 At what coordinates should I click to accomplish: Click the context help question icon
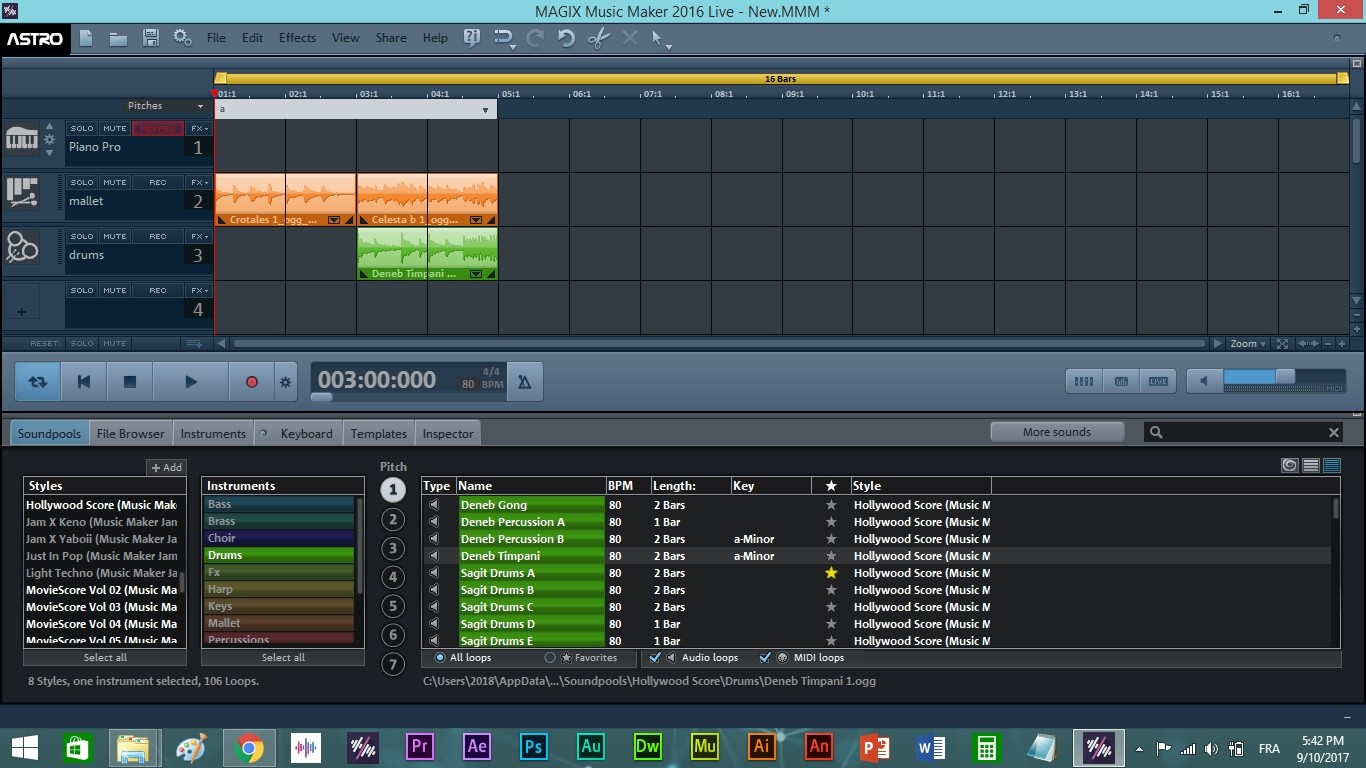pos(472,38)
